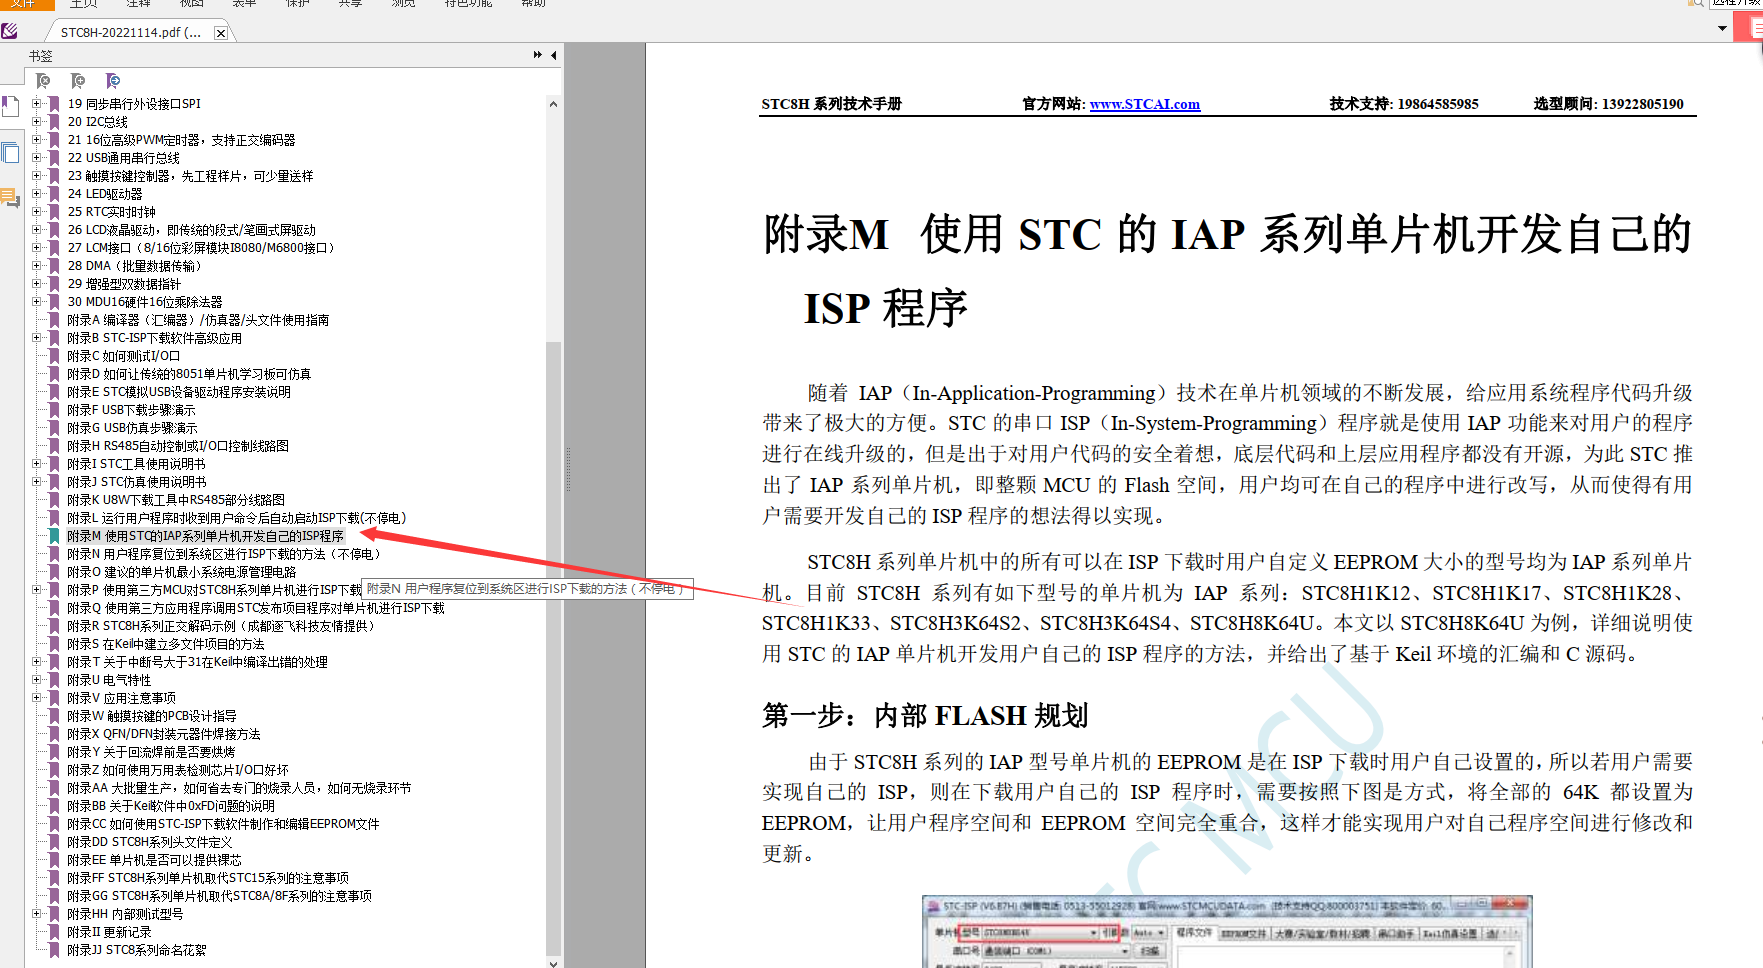The image size is (1763, 968).
Task: Expand the 附录I STC工具使用说明书 bookmark
Action: tap(37, 464)
